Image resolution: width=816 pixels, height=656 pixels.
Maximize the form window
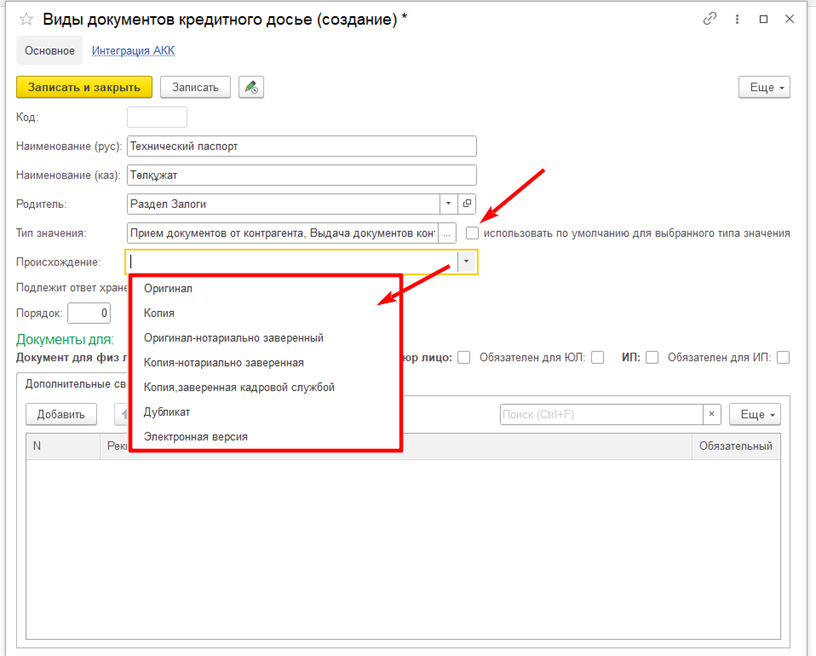pyautogui.click(x=763, y=19)
